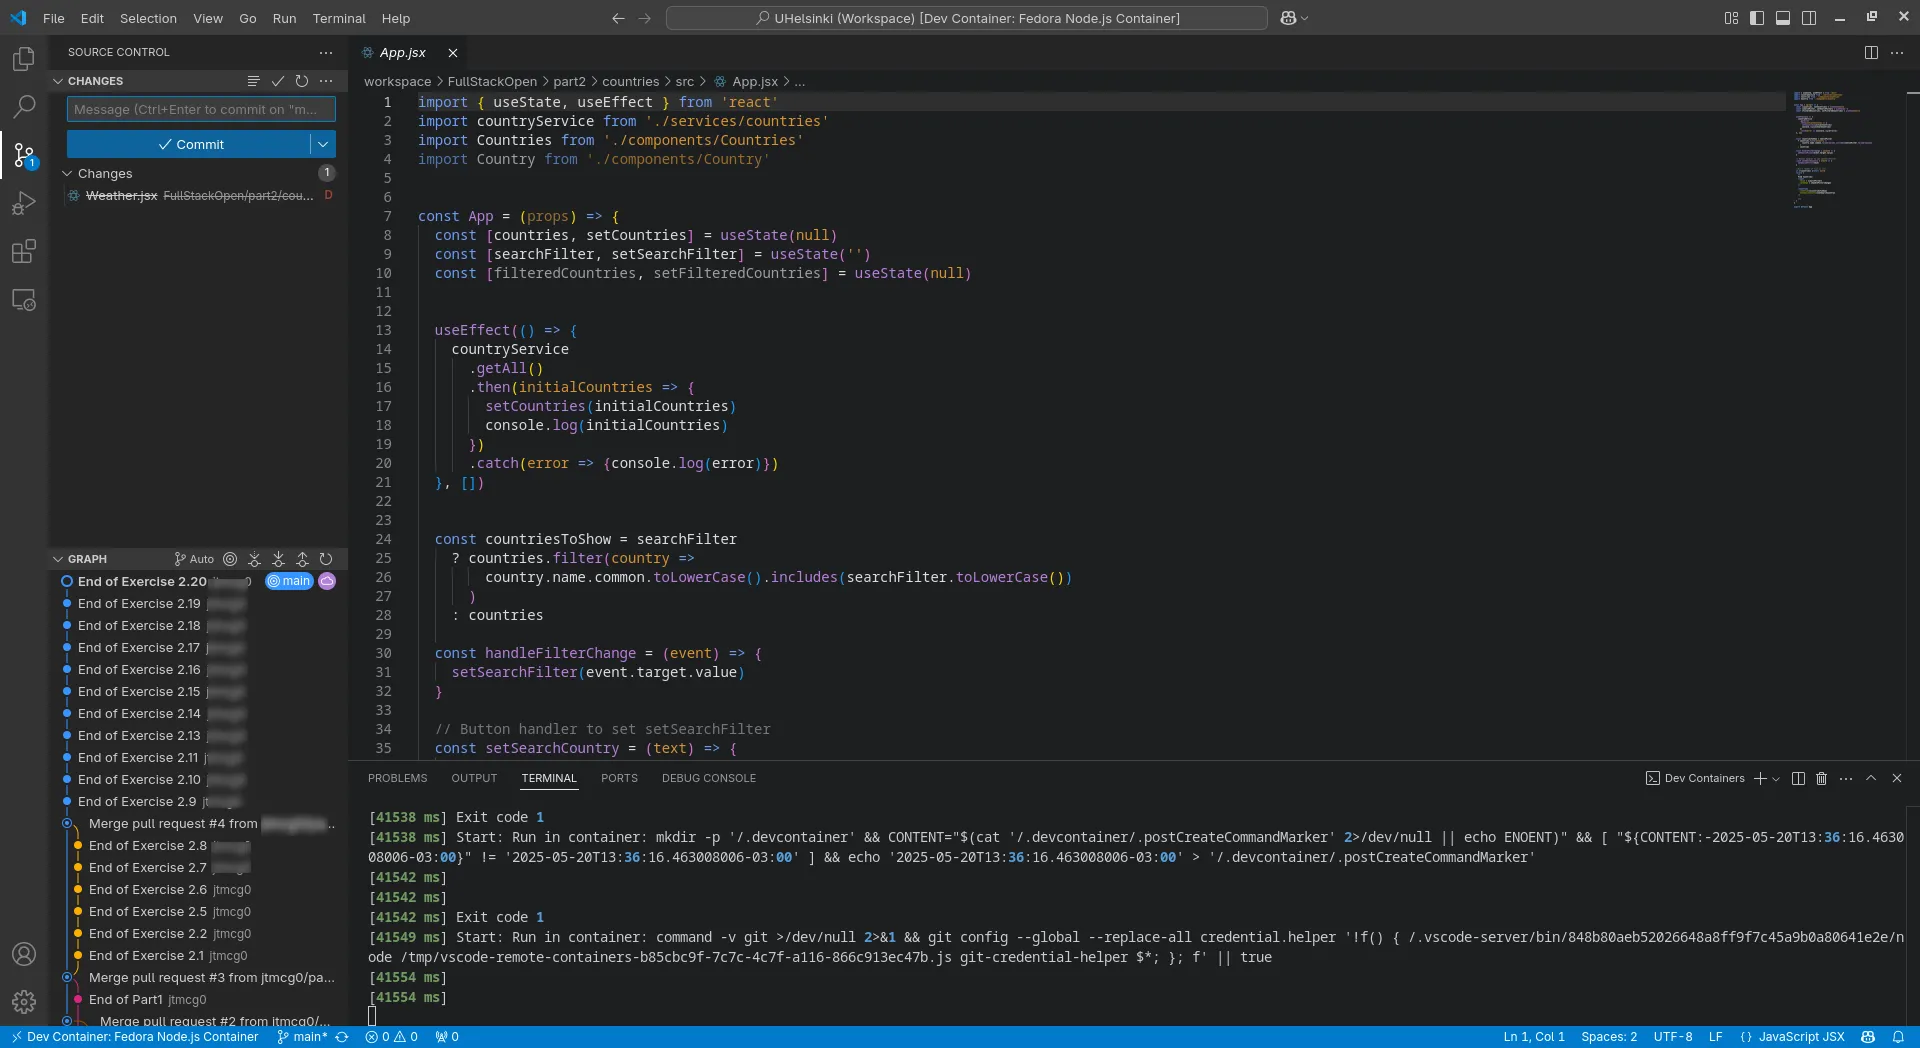Click the Kill Terminal trash icon
Screen dimensions: 1920x1048
click(x=1820, y=778)
